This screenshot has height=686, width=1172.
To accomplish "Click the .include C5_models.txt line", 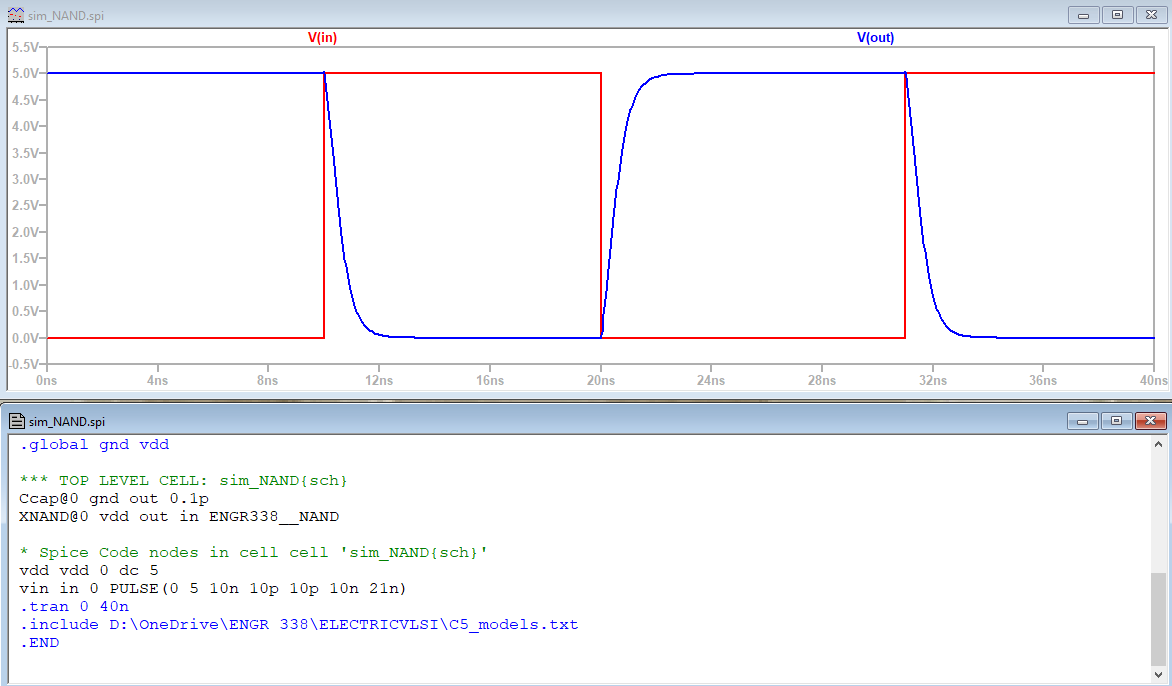I will coord(298,624).
